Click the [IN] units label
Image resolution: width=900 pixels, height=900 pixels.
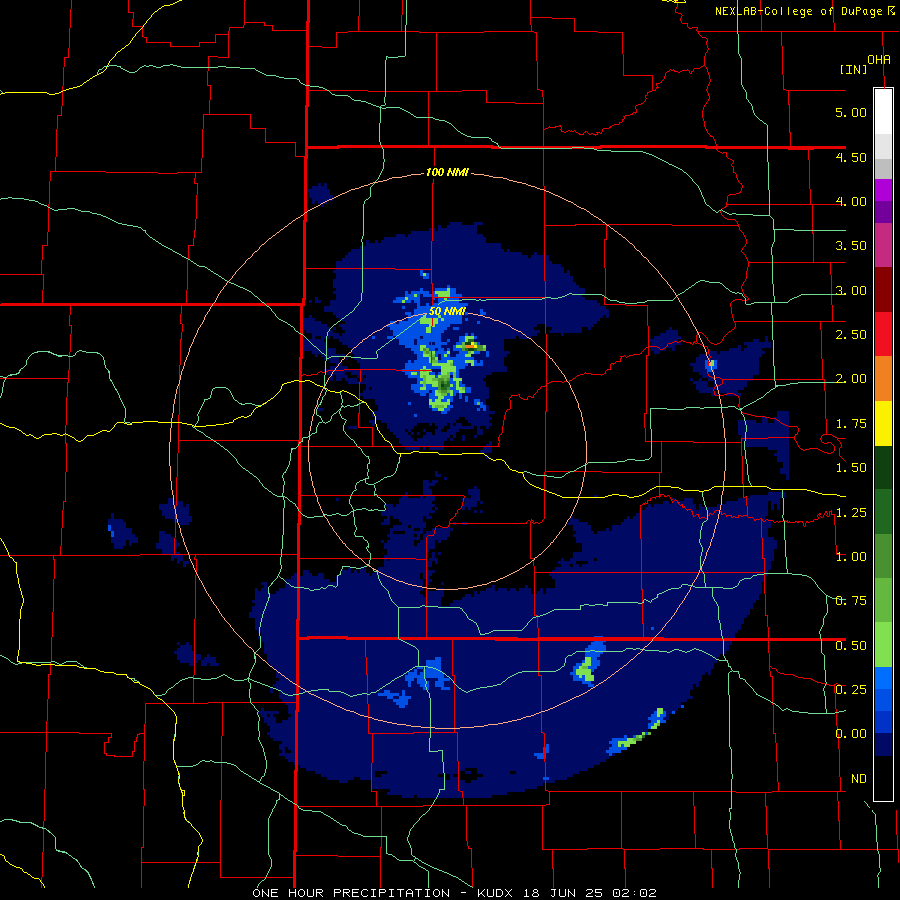[x=854, y=69]
